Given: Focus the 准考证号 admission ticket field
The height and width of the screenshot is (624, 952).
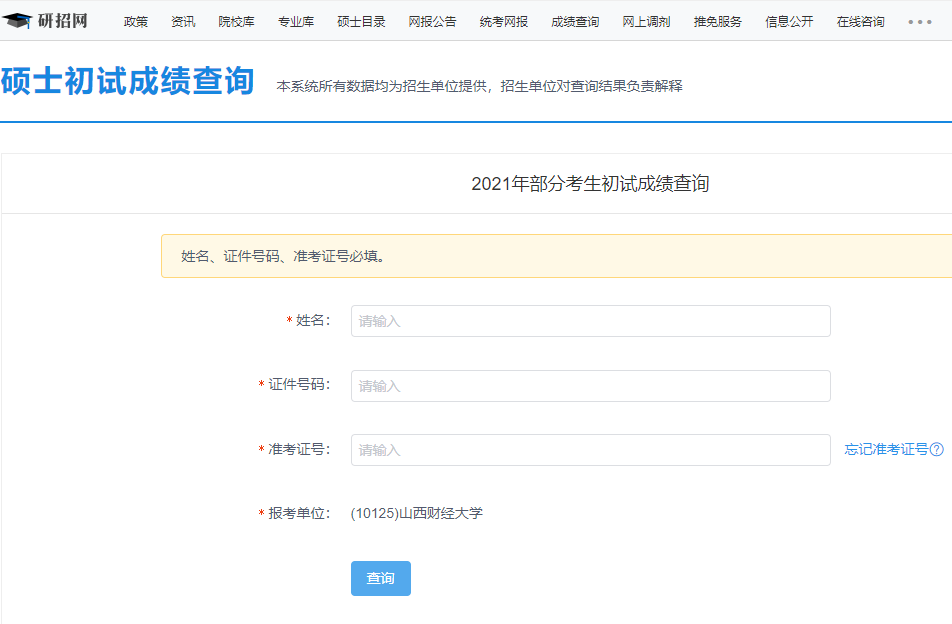Looking at the screenshot, I should click(590, 451).
